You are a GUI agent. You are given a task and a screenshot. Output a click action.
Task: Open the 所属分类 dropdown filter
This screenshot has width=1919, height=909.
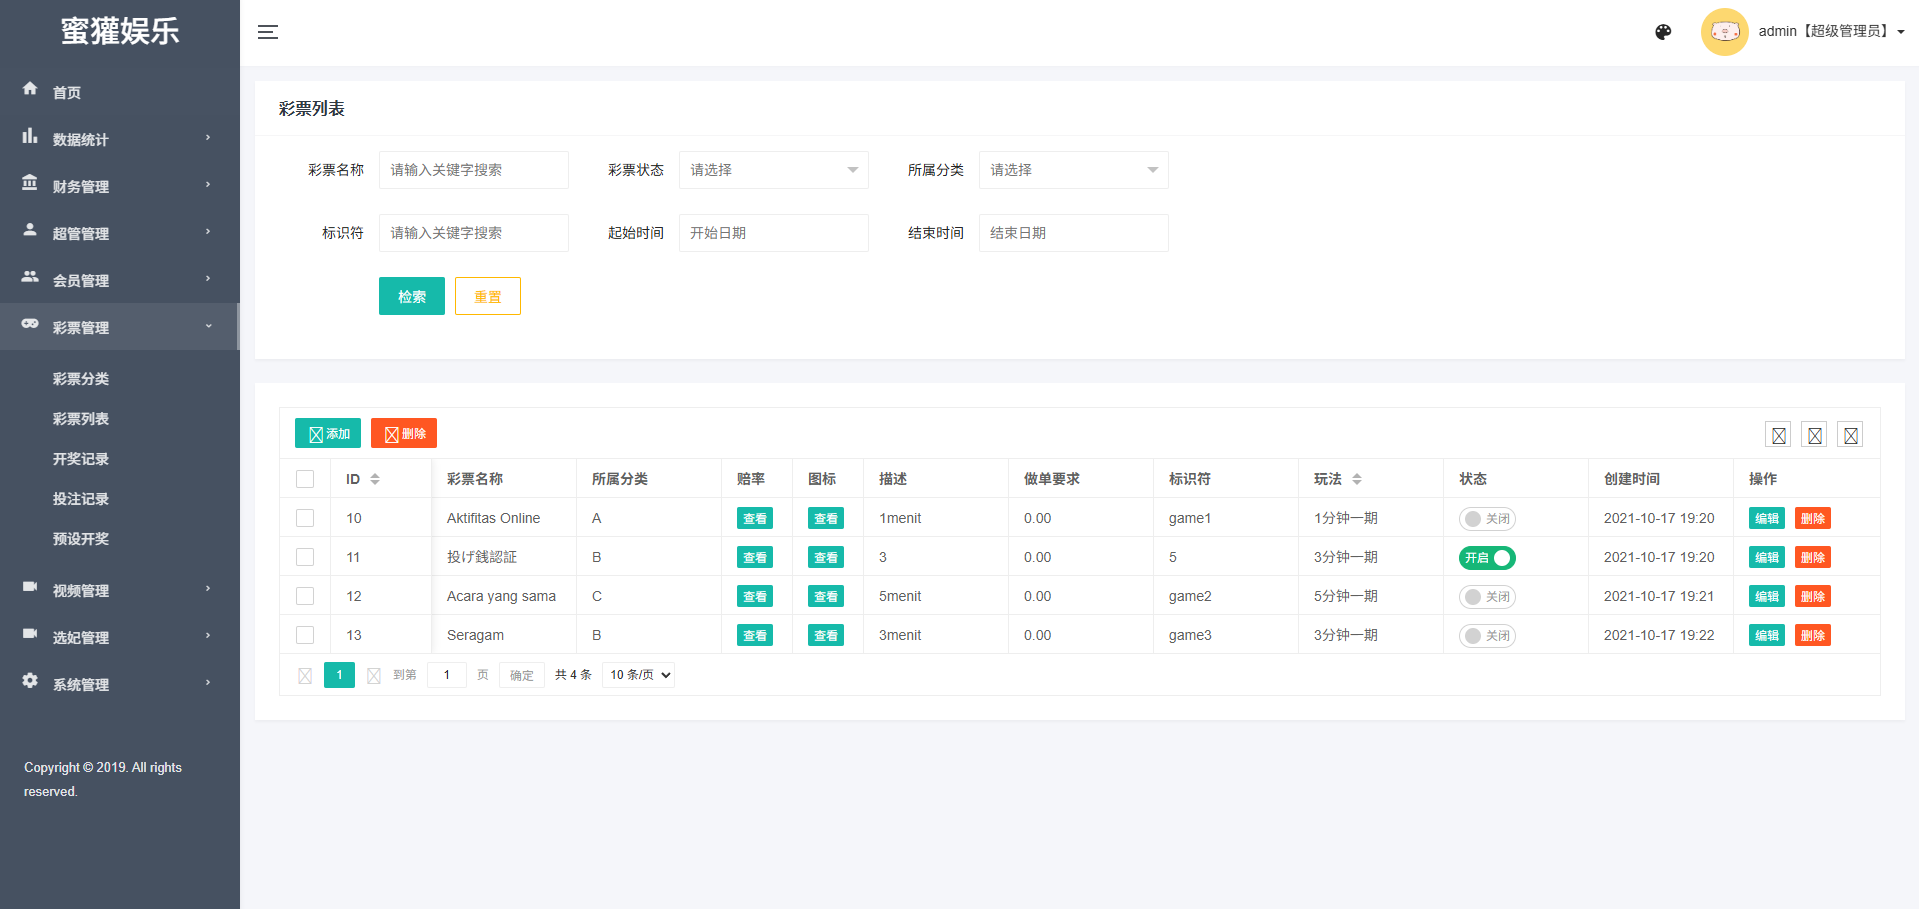coord(1073,170)
